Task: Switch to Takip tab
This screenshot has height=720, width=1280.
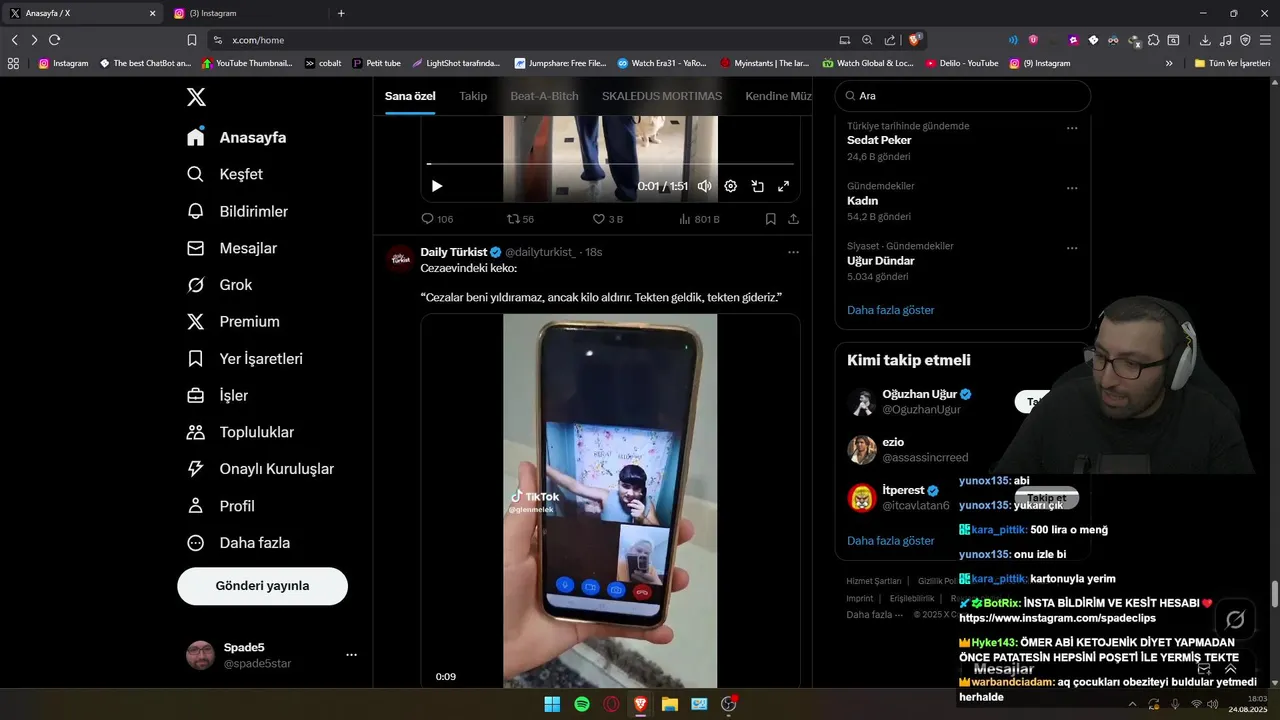Action: pos(473,96)
